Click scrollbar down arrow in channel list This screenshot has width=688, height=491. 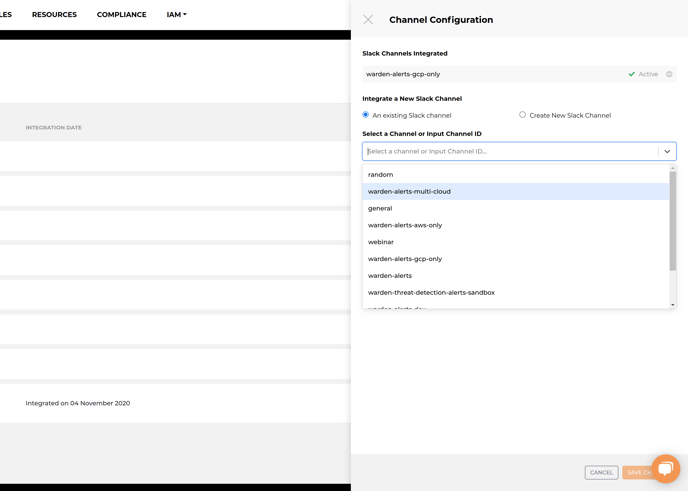(x=673, y=305)
